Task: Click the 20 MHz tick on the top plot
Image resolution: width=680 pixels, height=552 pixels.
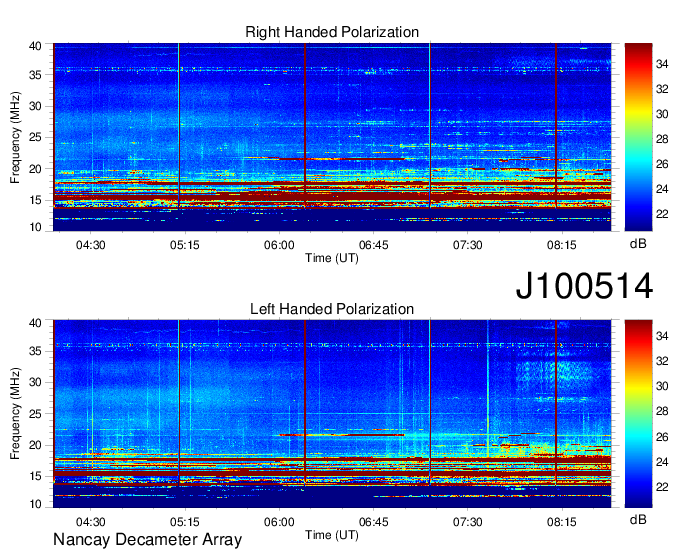Action: (36, 169)
